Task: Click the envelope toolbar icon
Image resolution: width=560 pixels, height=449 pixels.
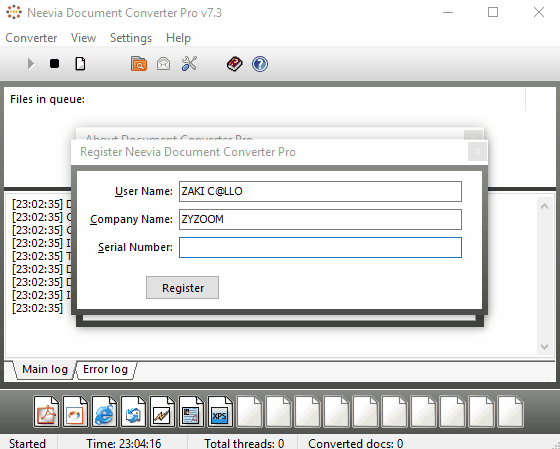Action: coord(164,64)
